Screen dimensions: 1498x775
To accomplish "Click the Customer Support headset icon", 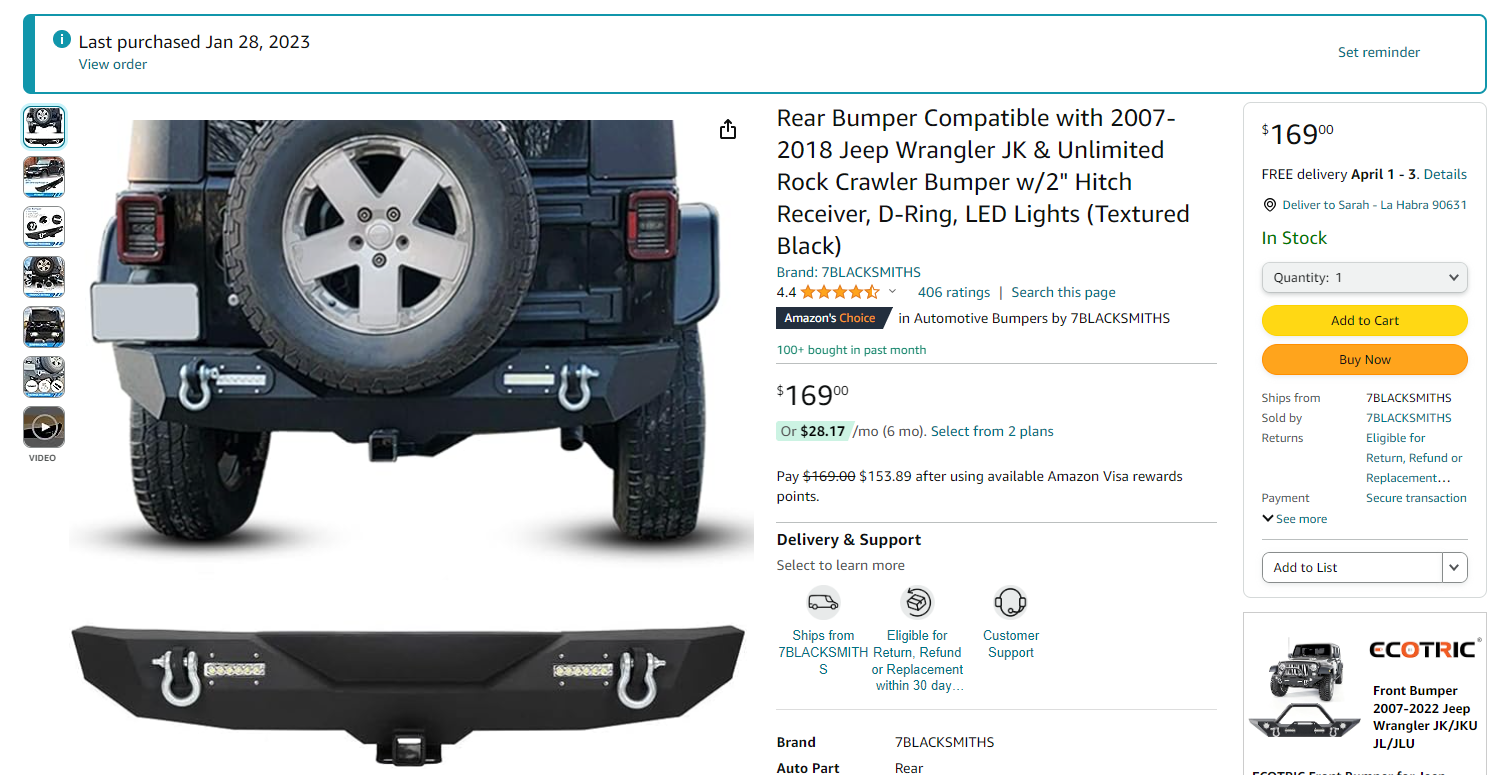I will point(1010,602).
